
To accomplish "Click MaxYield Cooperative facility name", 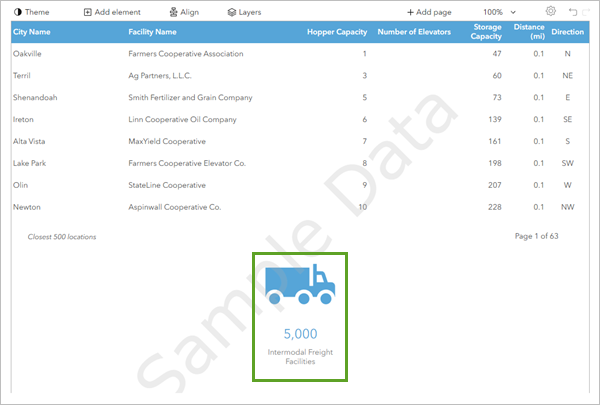I will (x=167, y=141).
